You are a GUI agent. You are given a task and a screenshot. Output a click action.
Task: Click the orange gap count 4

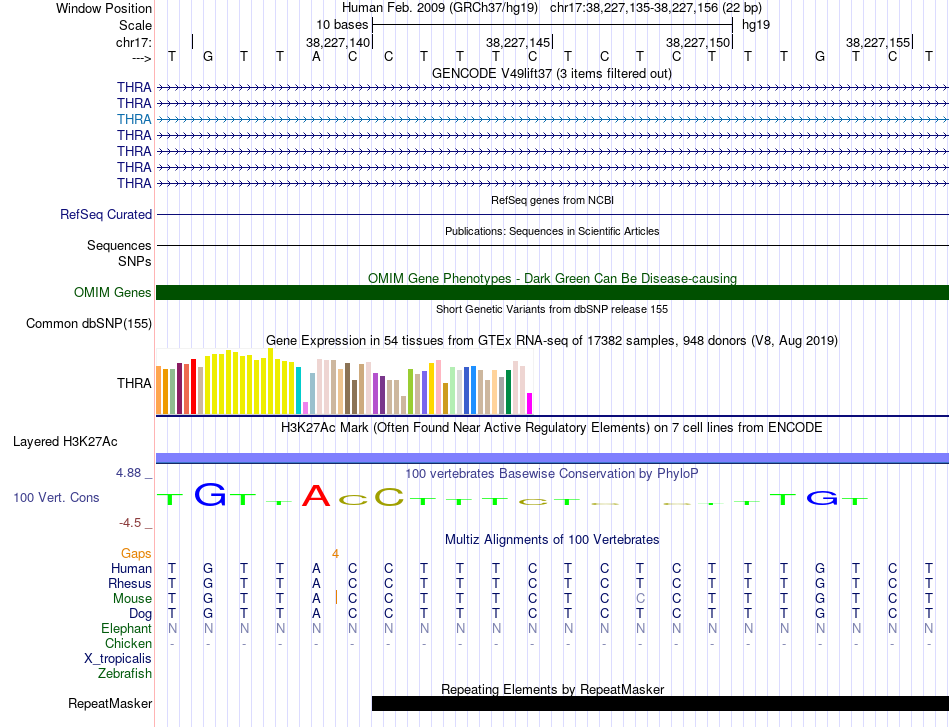pos(335,554)
